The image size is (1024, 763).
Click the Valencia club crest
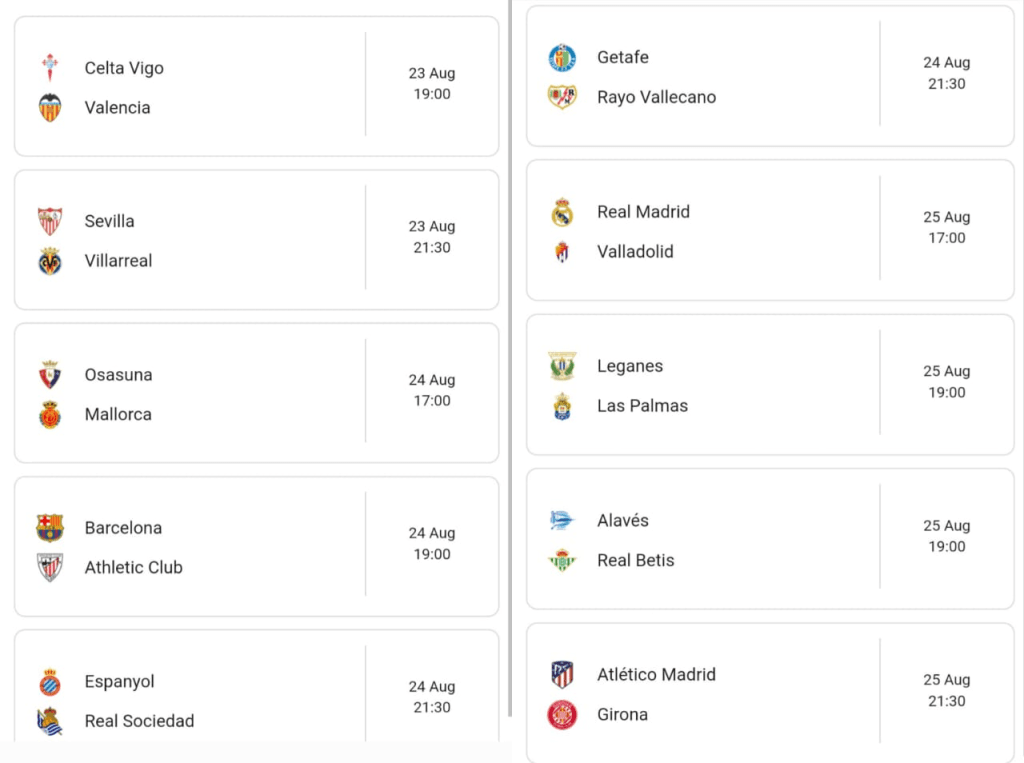[x=50, y=108]
